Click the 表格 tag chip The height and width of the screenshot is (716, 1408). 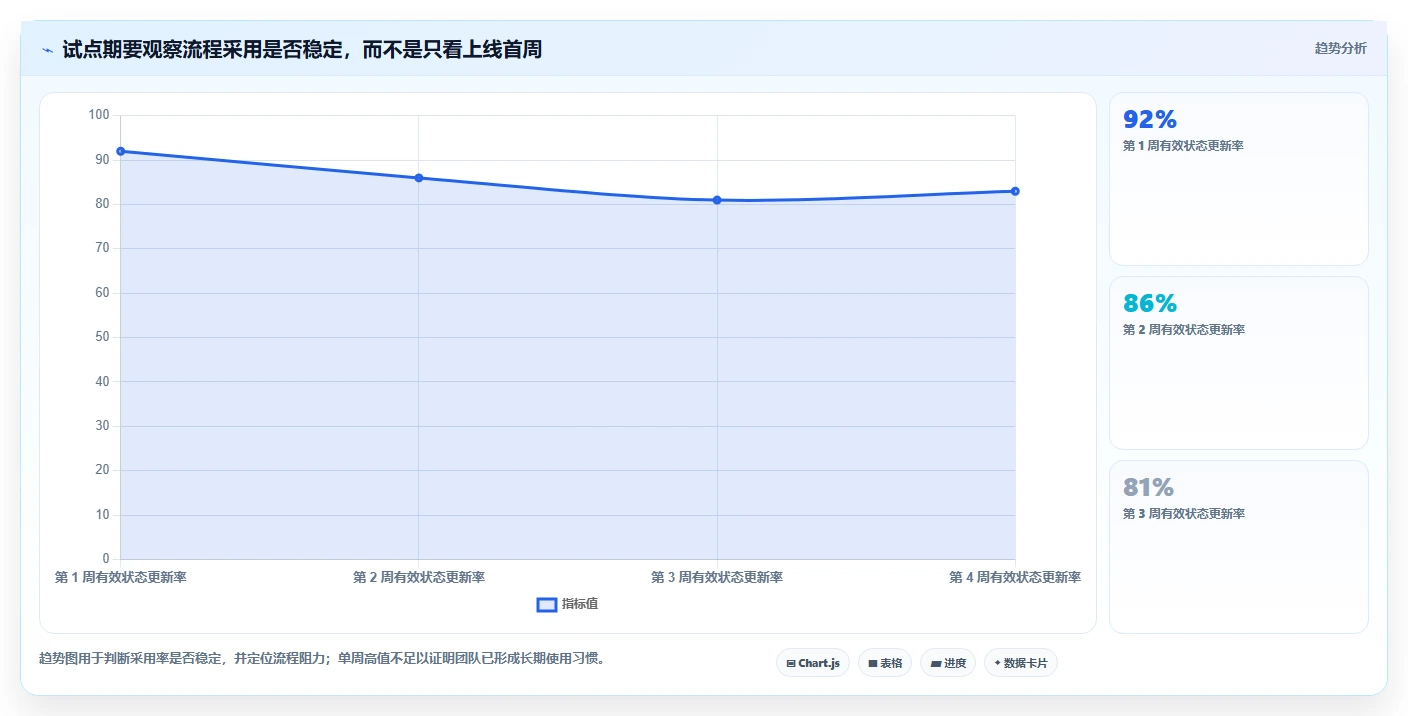[885, 663]
